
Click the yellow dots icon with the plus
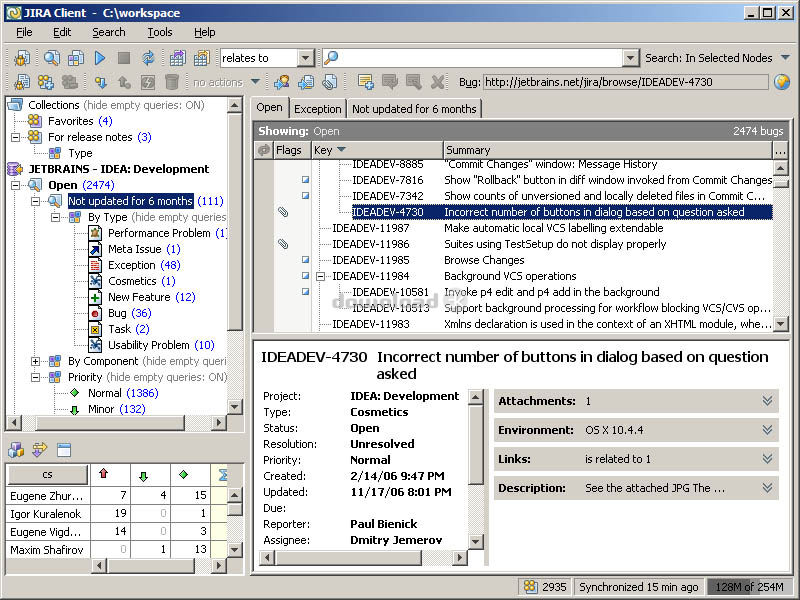tap(45, 82)
